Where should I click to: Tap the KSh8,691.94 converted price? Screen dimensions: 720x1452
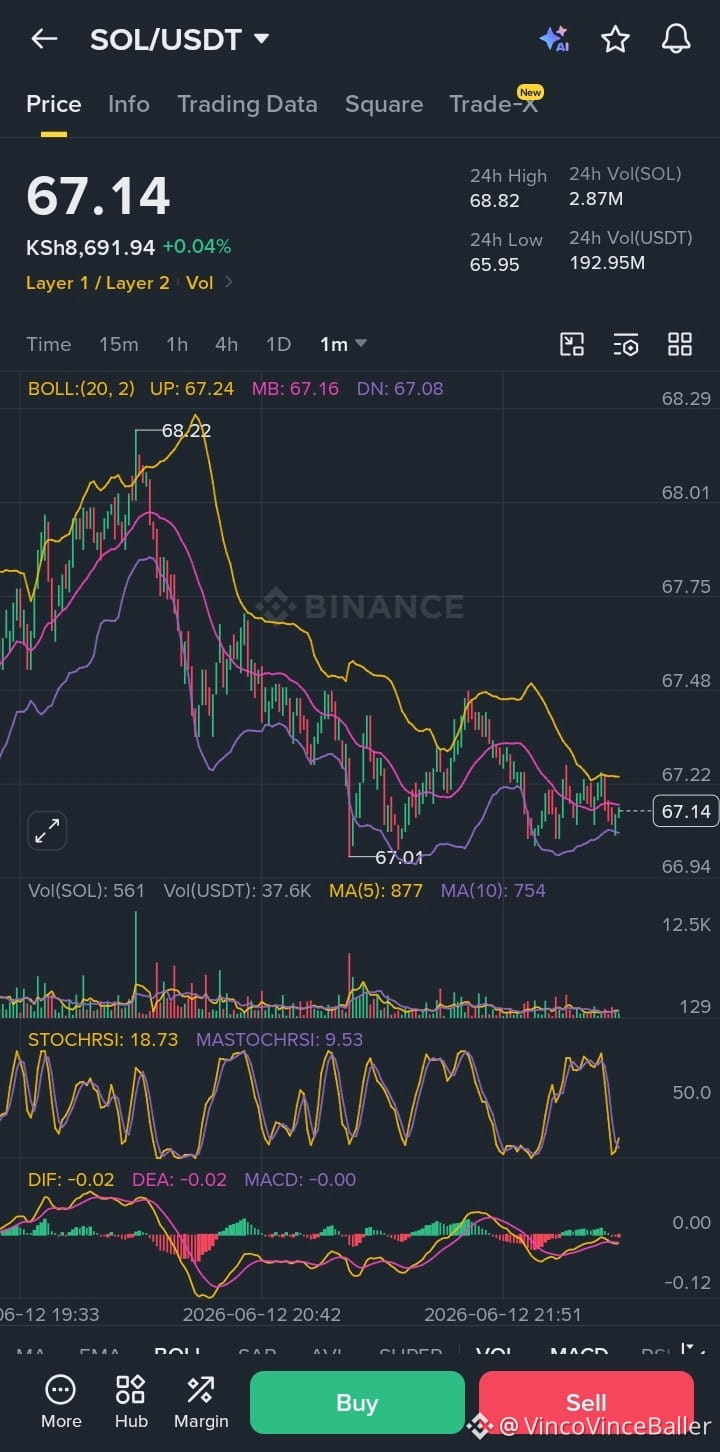(x=90, y=247)
